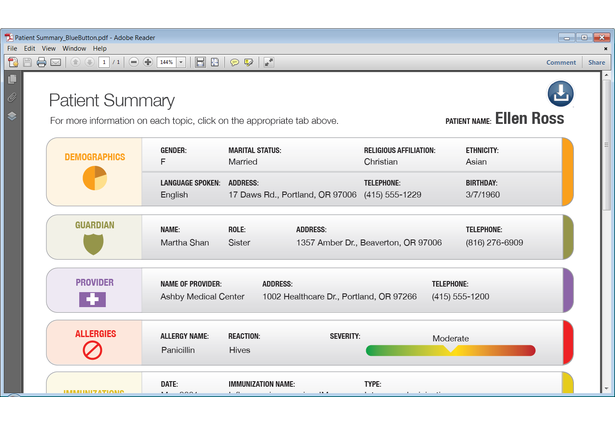Screen dimensions: 615x424
Task: Open the zoom level dropdown arrow
Action: tap(181, 62)
